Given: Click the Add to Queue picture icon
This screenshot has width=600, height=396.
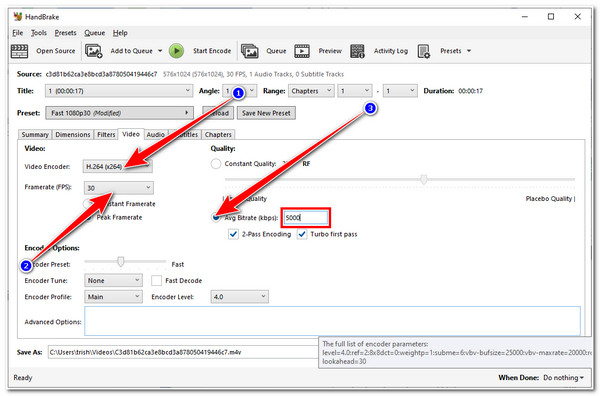Looking at the screenshot, I should 94,51.
